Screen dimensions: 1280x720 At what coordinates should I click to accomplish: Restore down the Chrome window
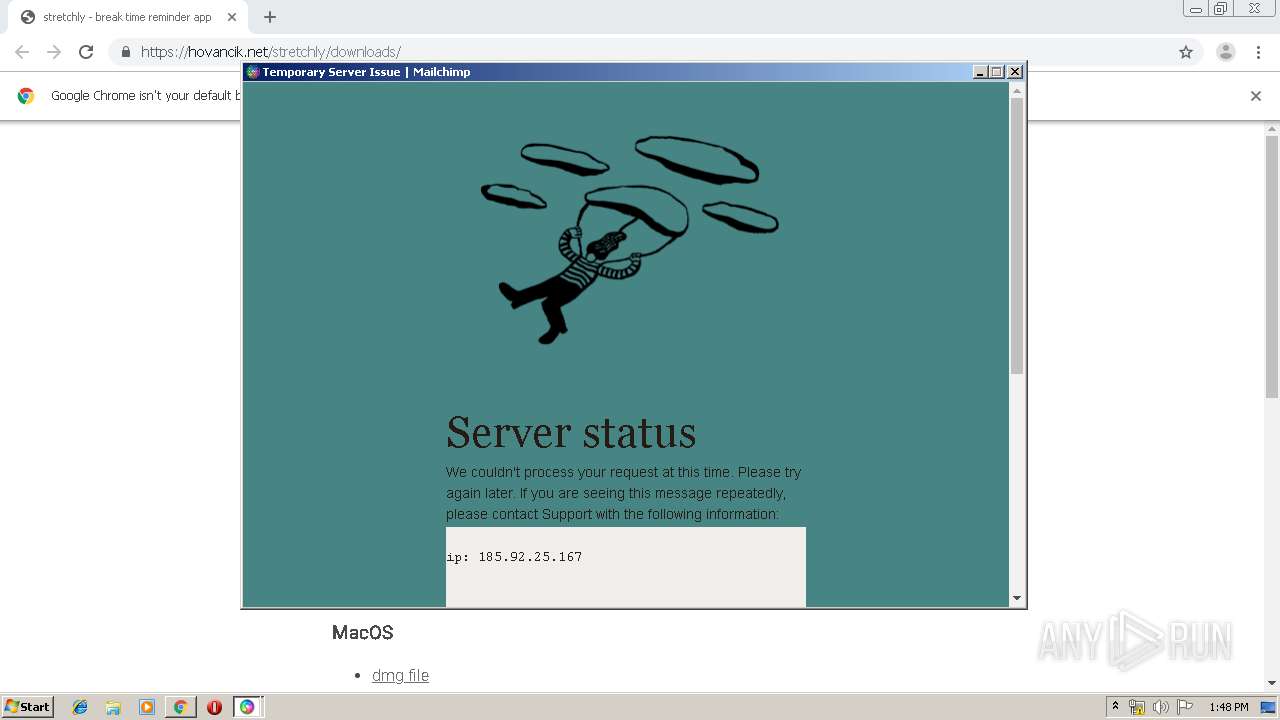pos(1221,8)
